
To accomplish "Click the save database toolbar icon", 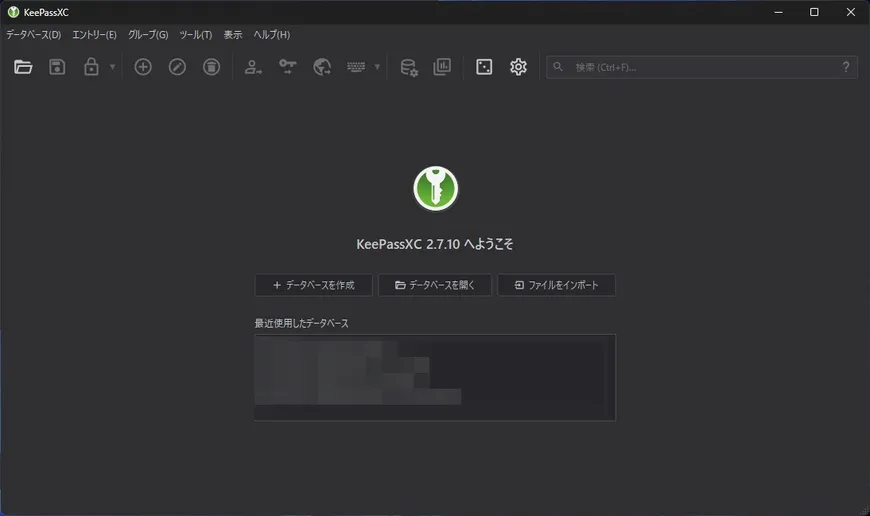I will point(57,67).
